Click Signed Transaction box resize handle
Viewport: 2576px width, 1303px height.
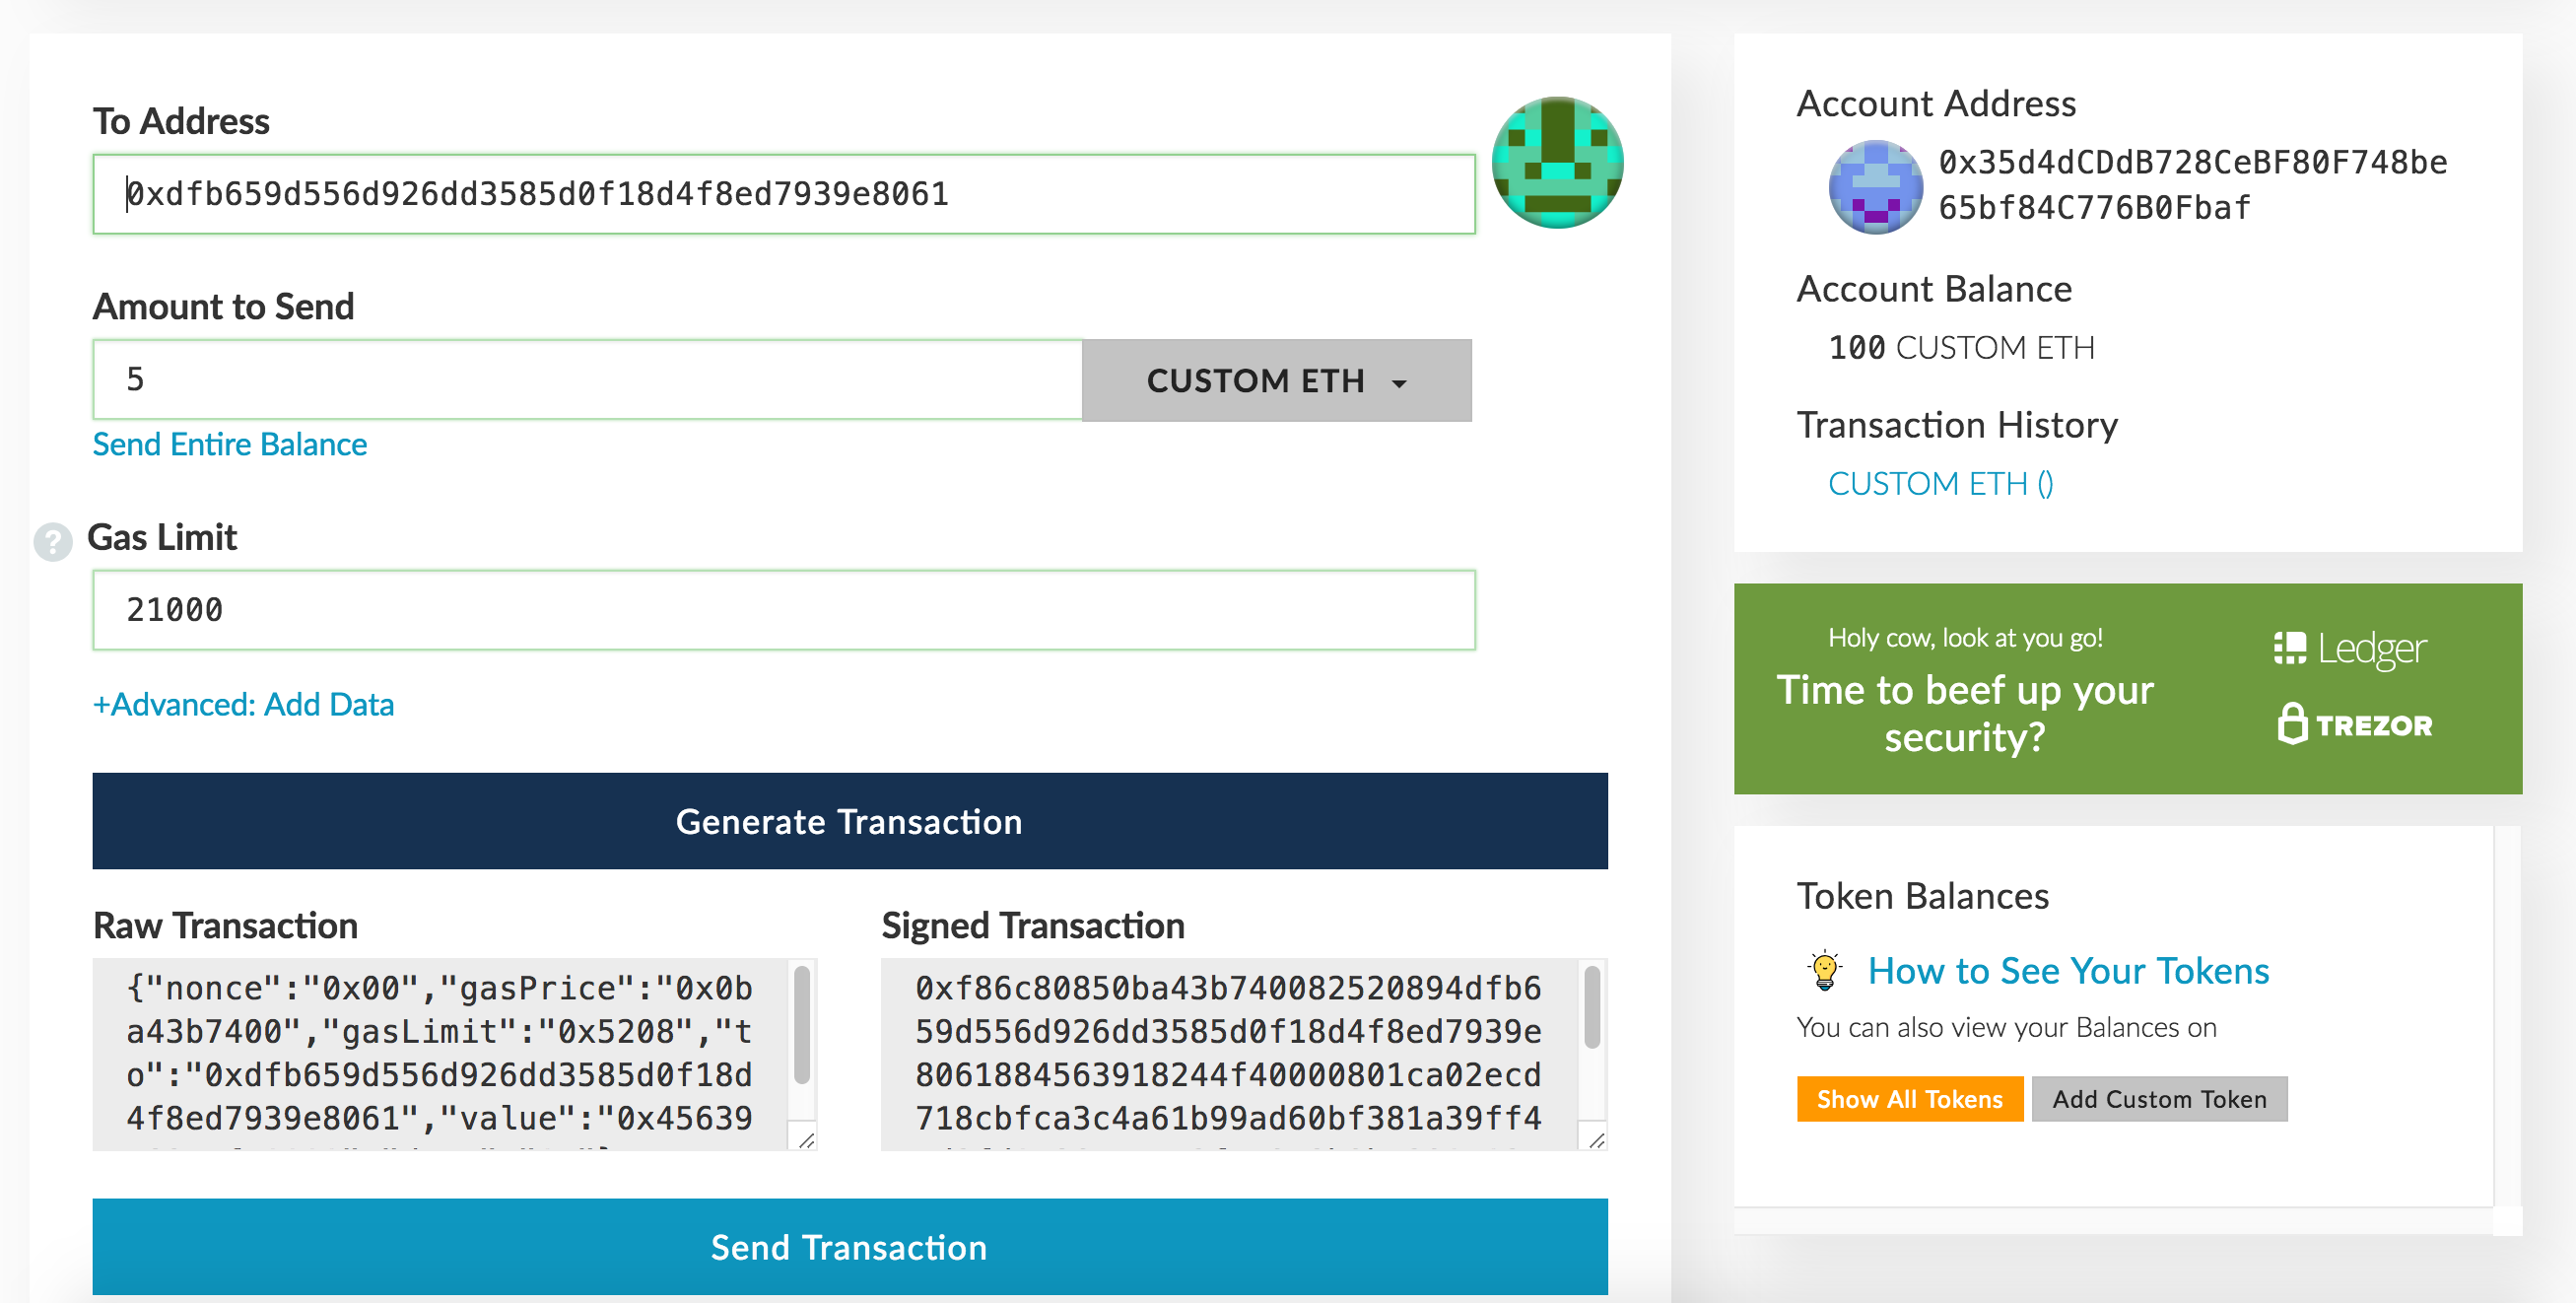1596,1140
